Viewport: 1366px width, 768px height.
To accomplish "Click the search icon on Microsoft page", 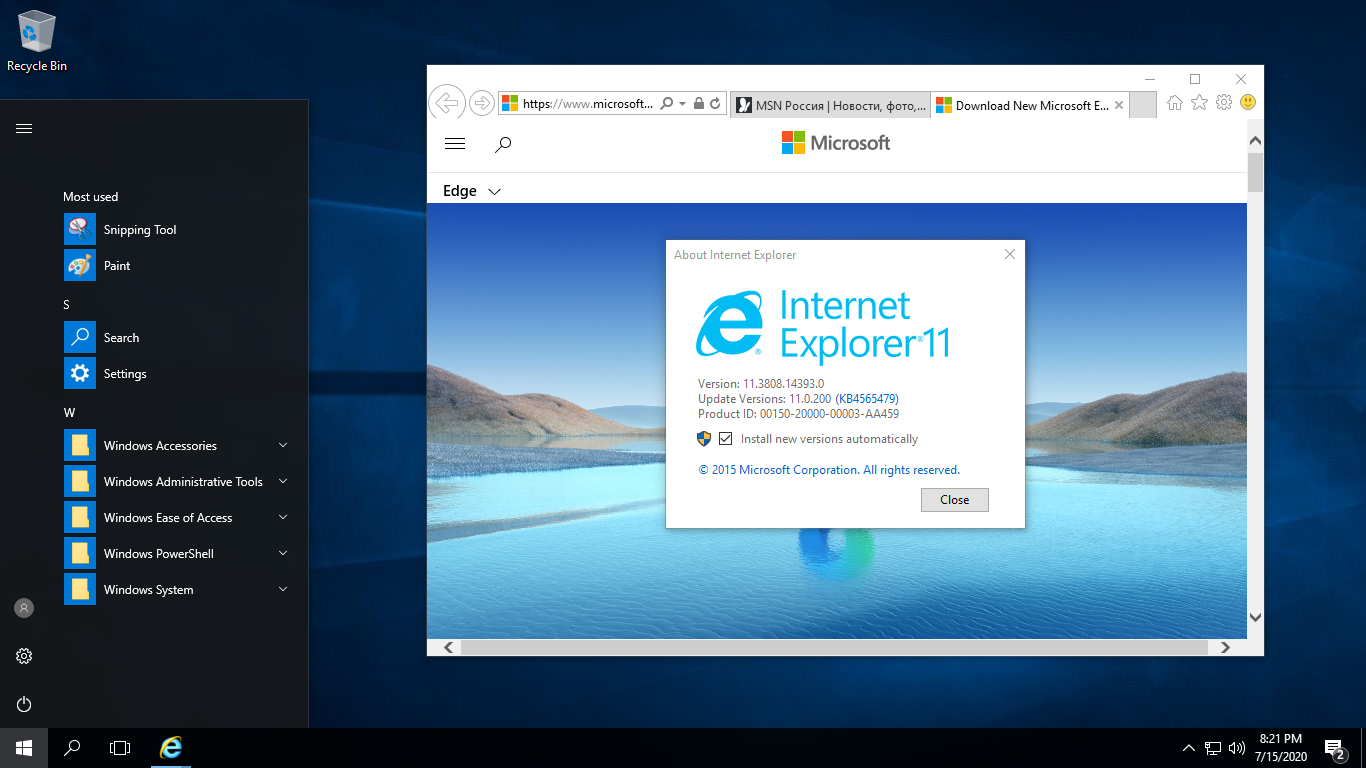I will coord(504,144).
